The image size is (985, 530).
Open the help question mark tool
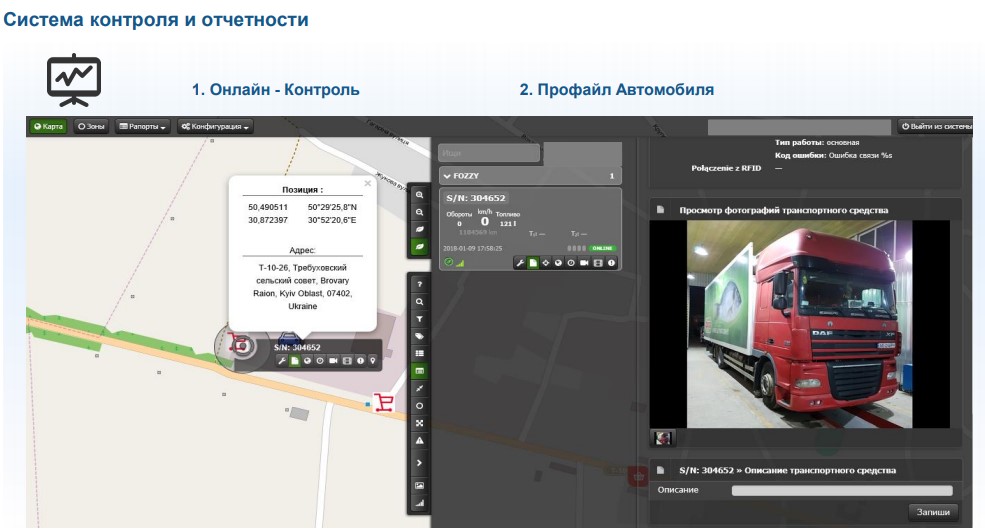coord(420,284)
